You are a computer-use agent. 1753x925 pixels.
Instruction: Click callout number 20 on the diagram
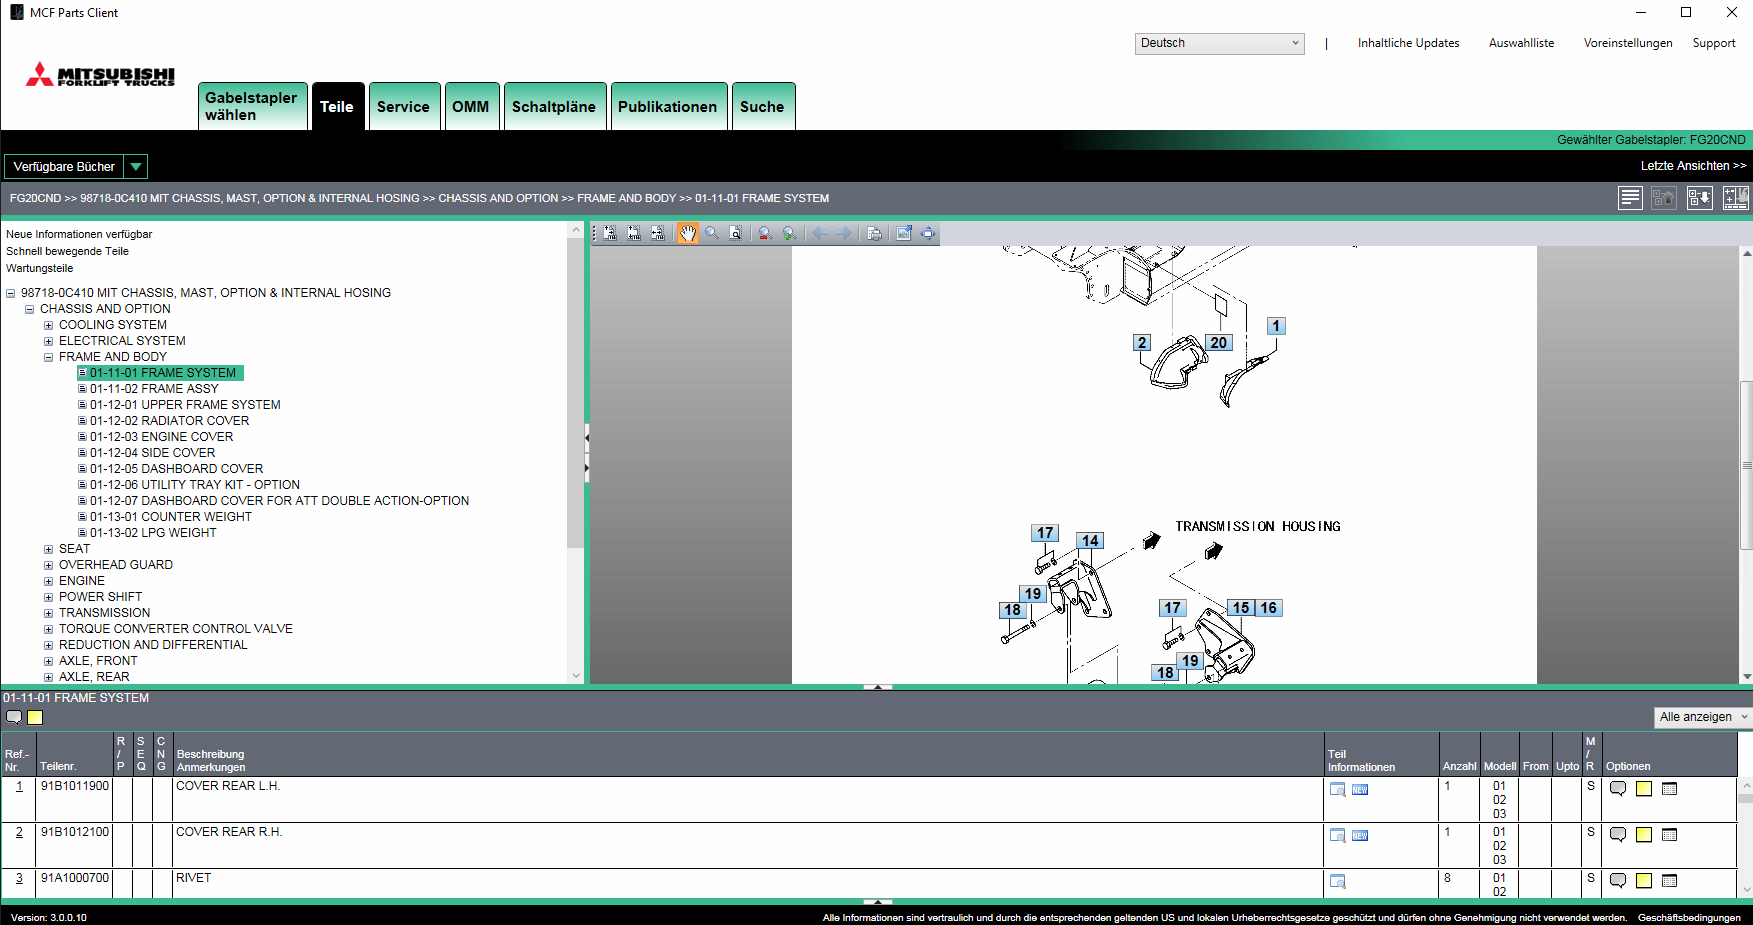coord(1218,343)
